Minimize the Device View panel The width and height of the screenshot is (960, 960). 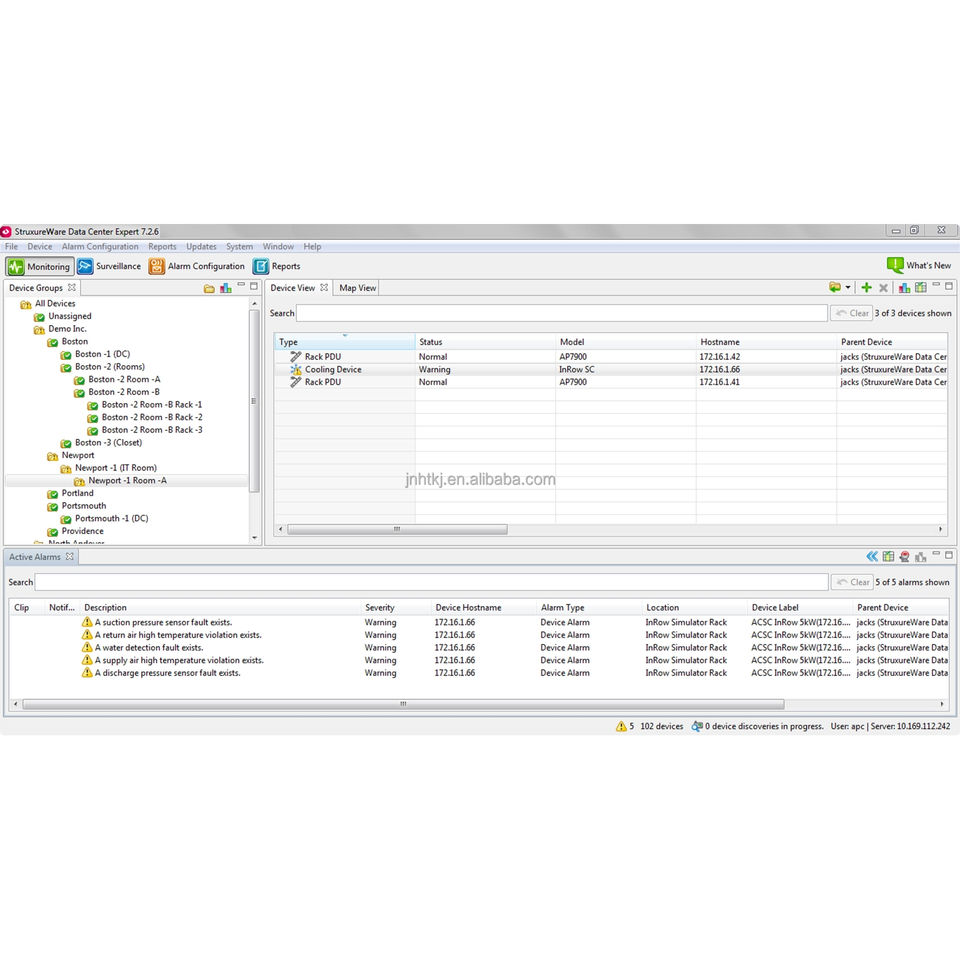coord(936,285)
